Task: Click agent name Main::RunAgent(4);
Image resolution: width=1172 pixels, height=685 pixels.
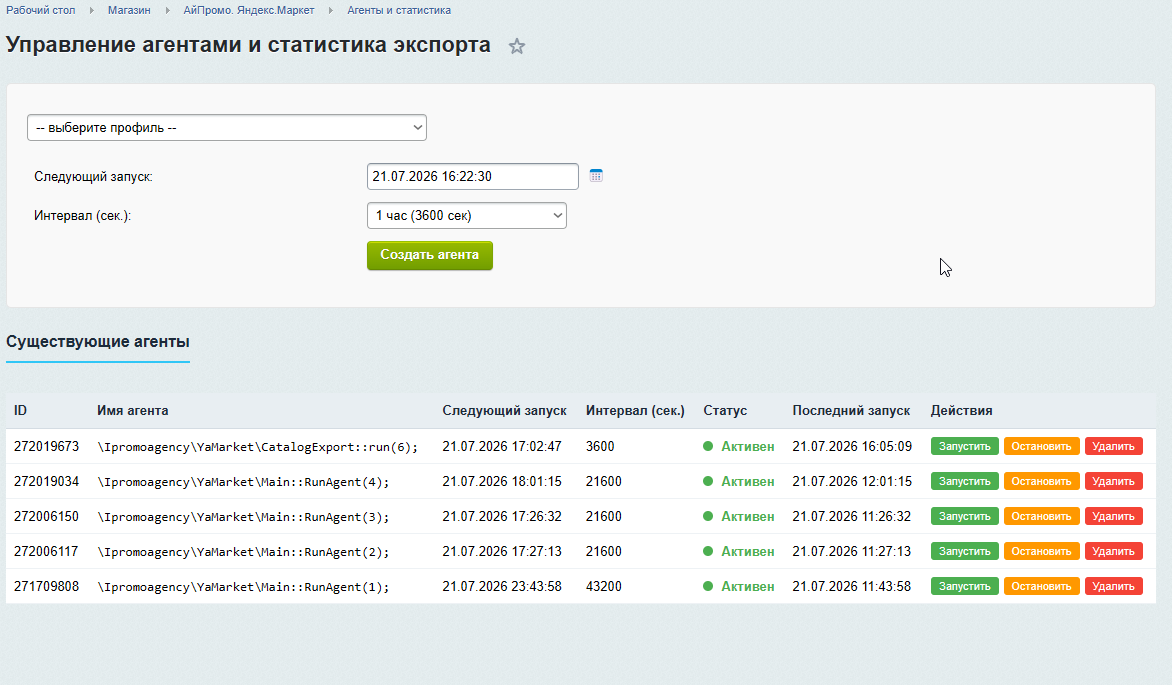Action: 244,482
